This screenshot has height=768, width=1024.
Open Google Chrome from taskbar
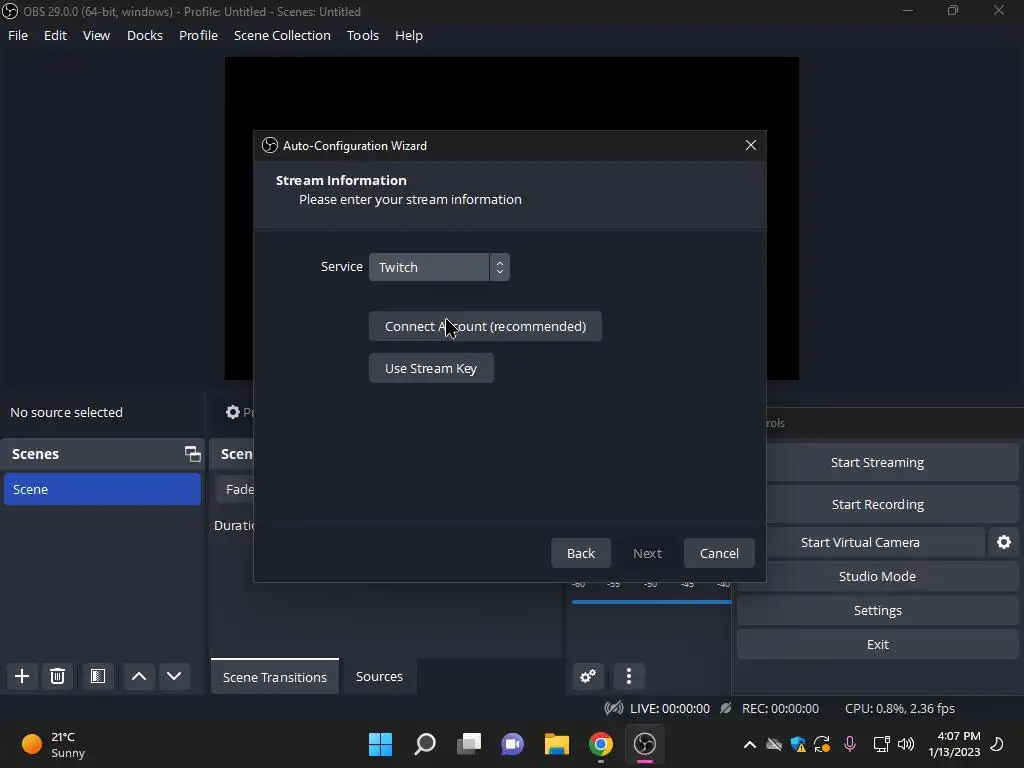[x=601, y=744]
